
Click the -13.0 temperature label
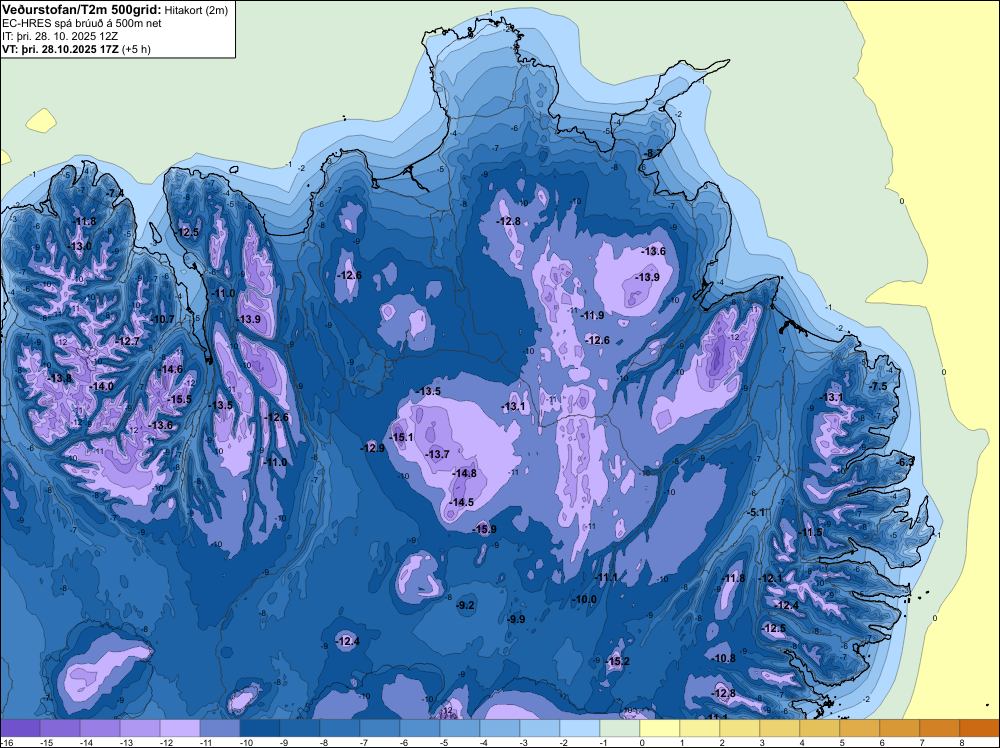click(80, 246)
